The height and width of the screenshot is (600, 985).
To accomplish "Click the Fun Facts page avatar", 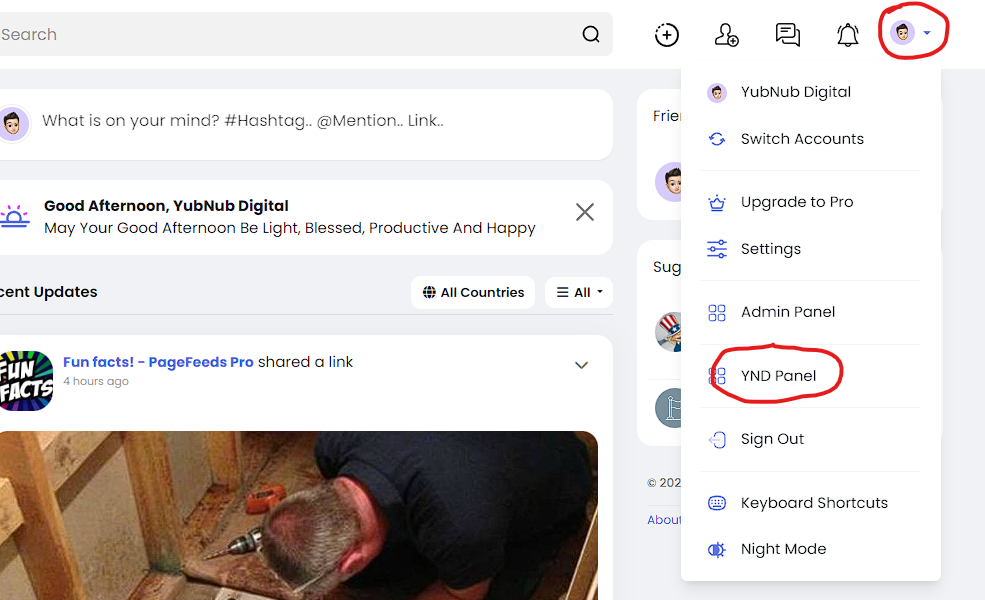I will pyautogui.click(x=26, y=381).
